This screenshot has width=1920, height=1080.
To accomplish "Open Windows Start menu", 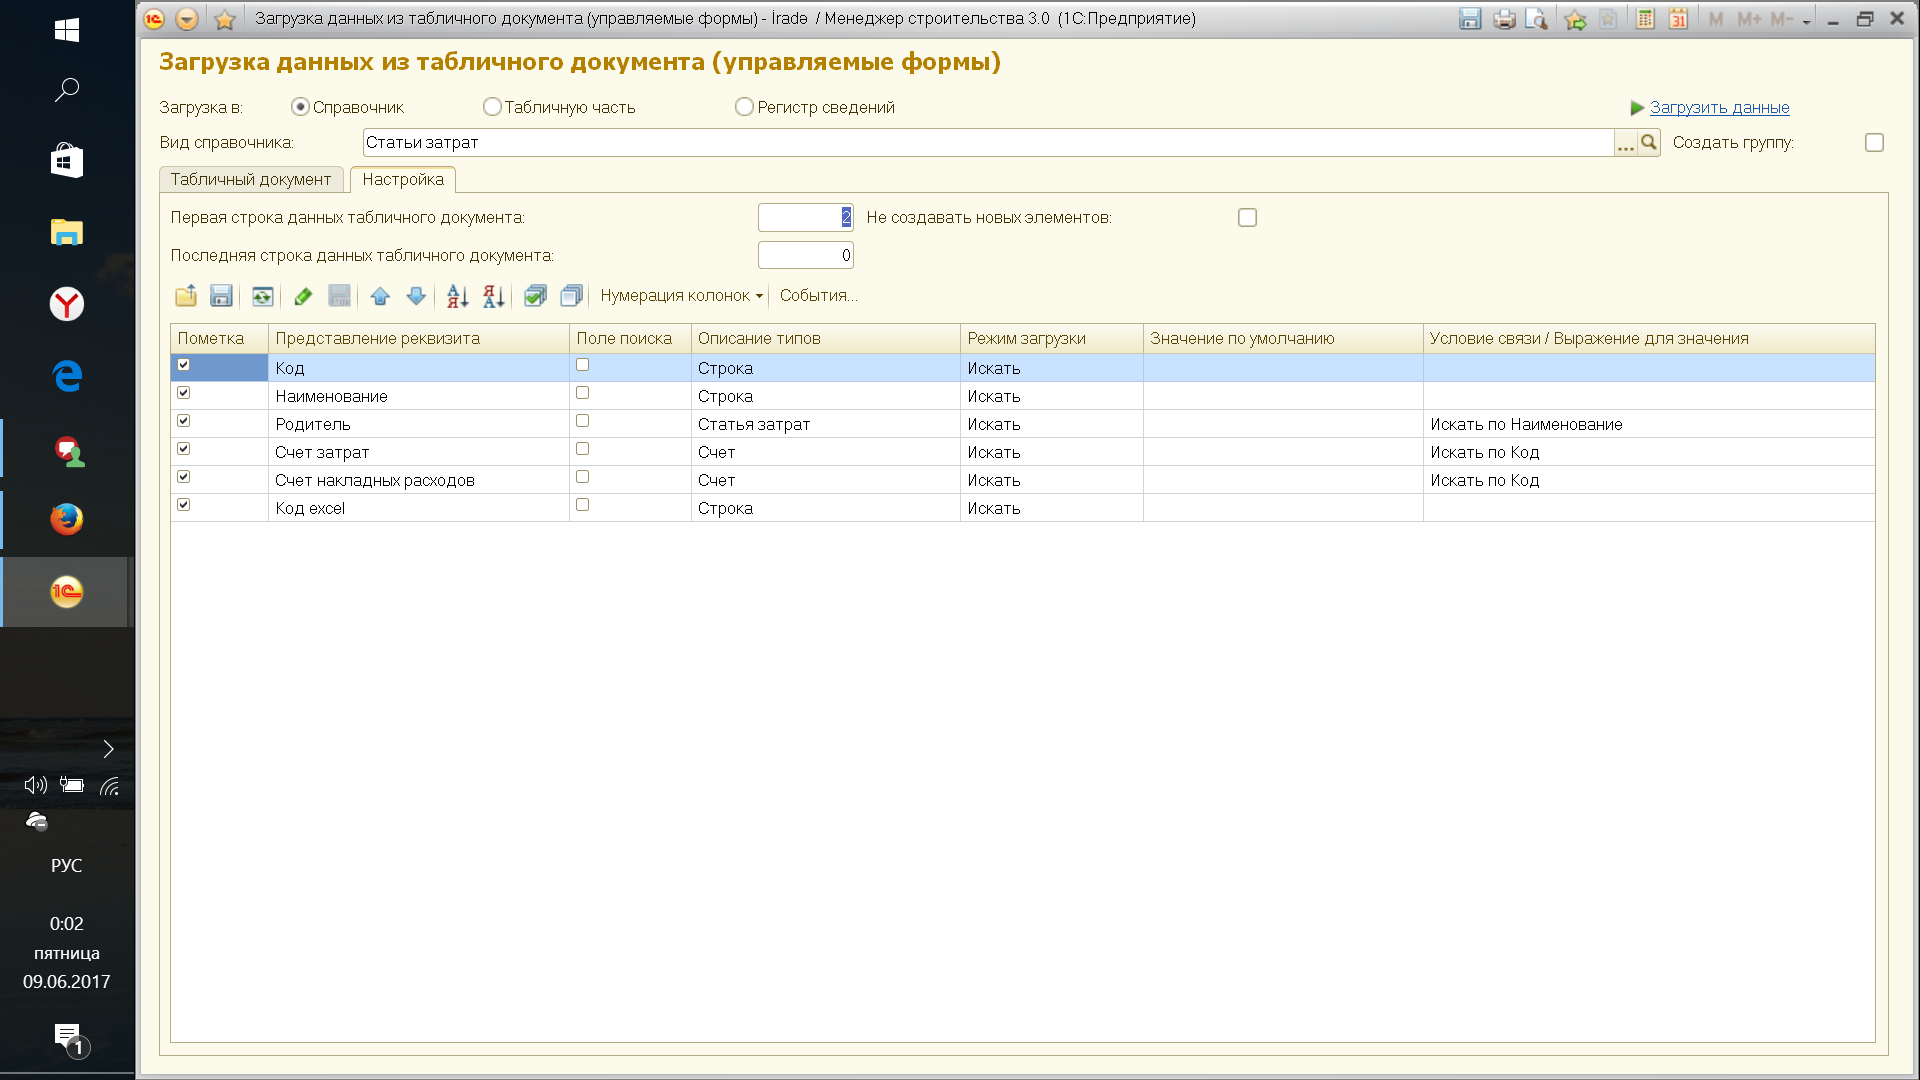I will click(x=67, y=30).
